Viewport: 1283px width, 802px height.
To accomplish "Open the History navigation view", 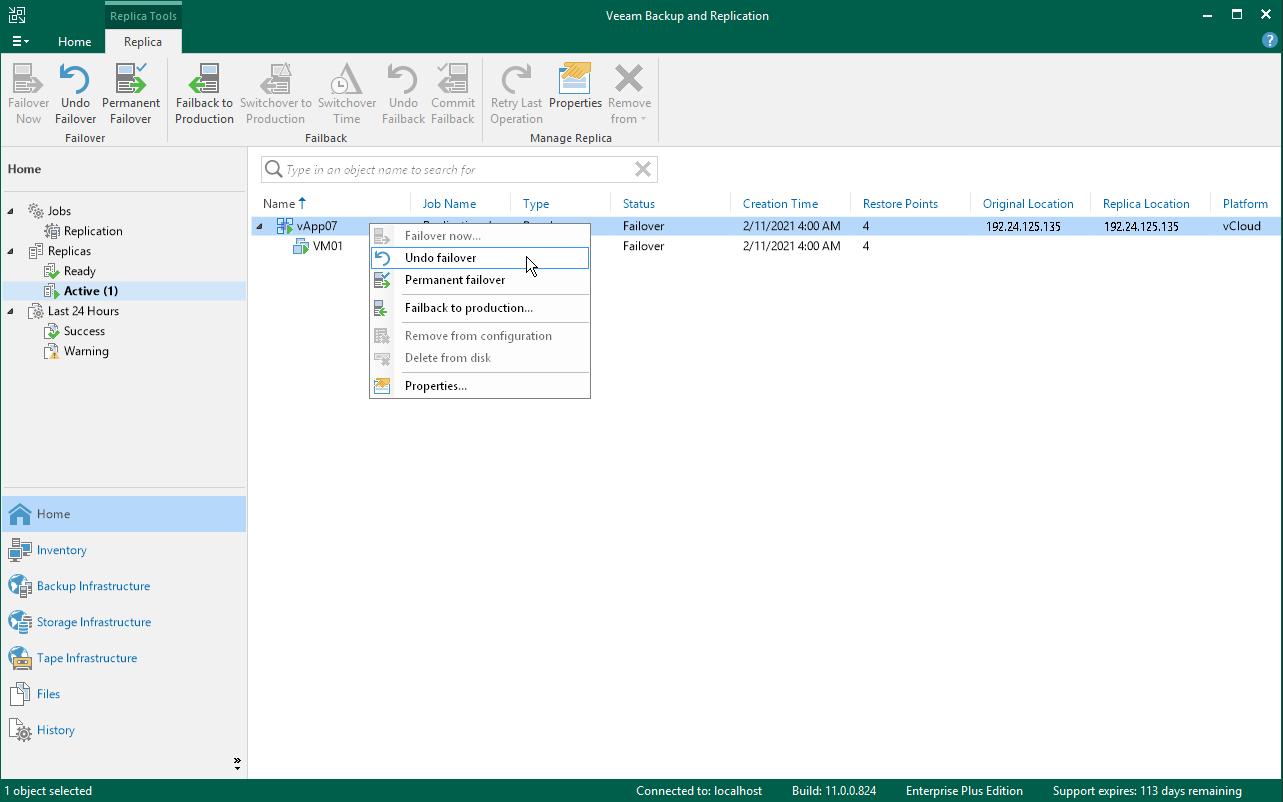I will coord(123,730).
